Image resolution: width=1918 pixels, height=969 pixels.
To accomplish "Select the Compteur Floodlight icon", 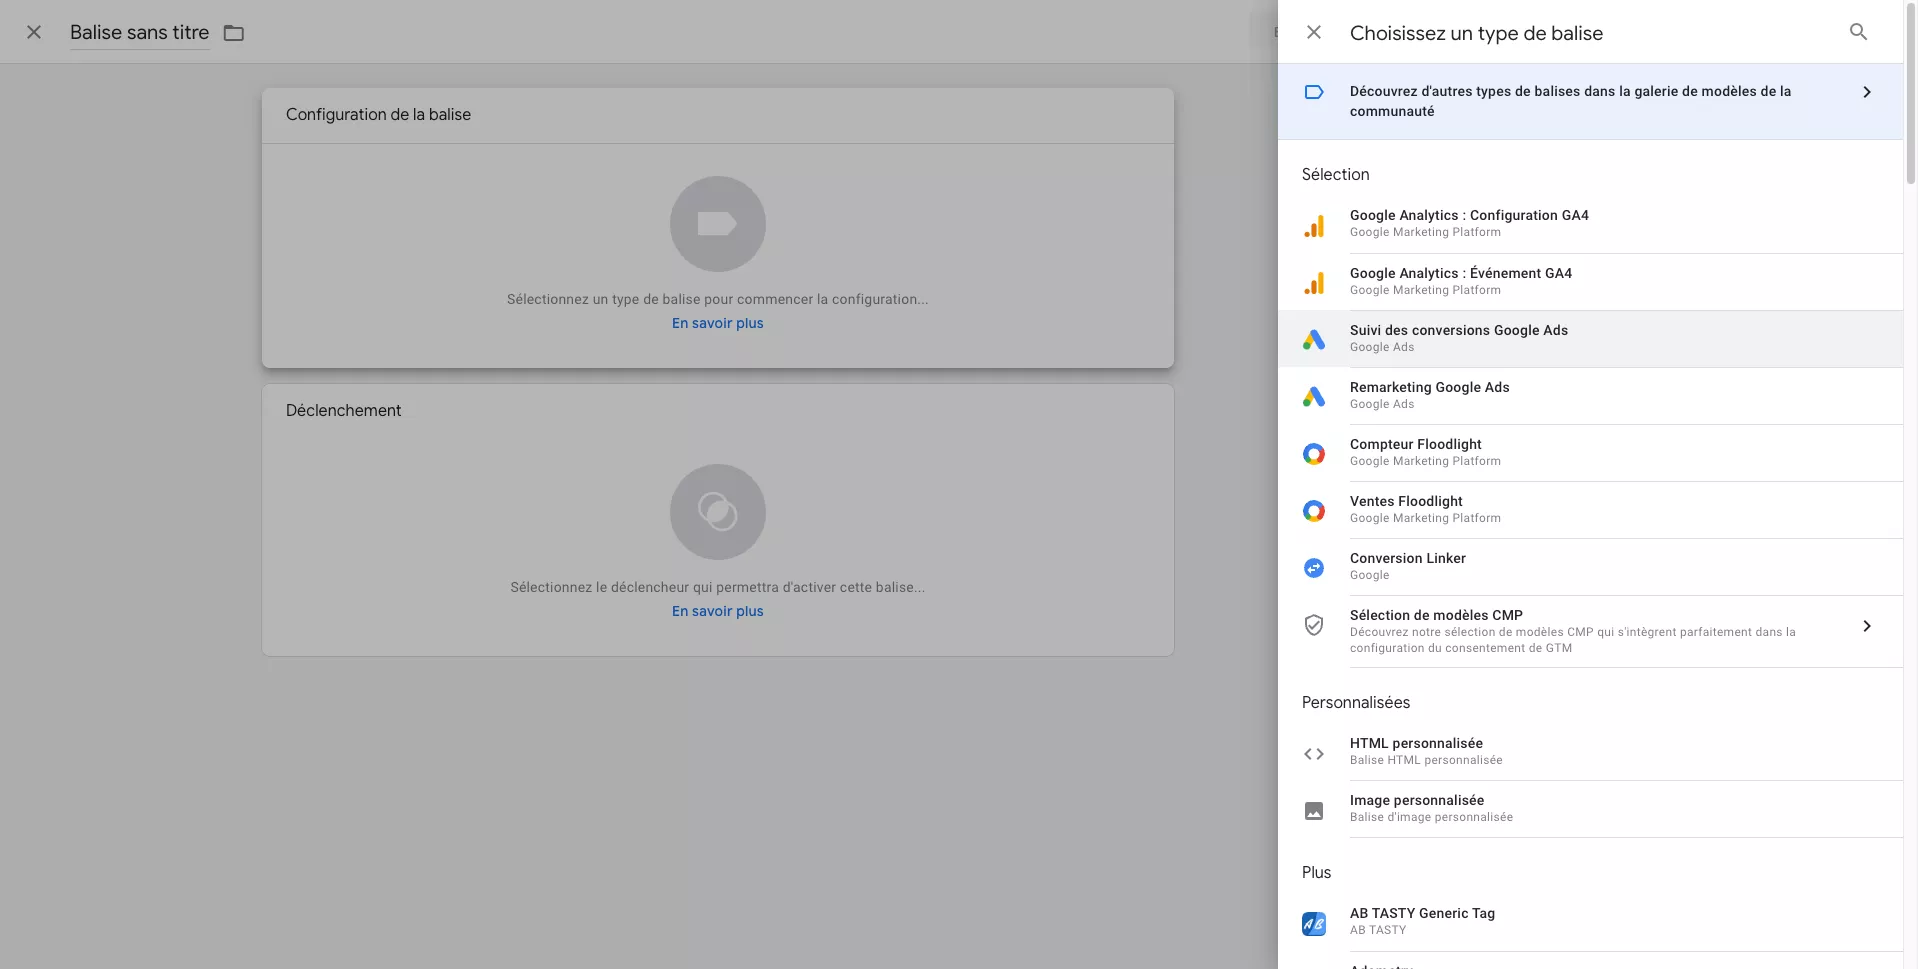I will point(1315,453).
